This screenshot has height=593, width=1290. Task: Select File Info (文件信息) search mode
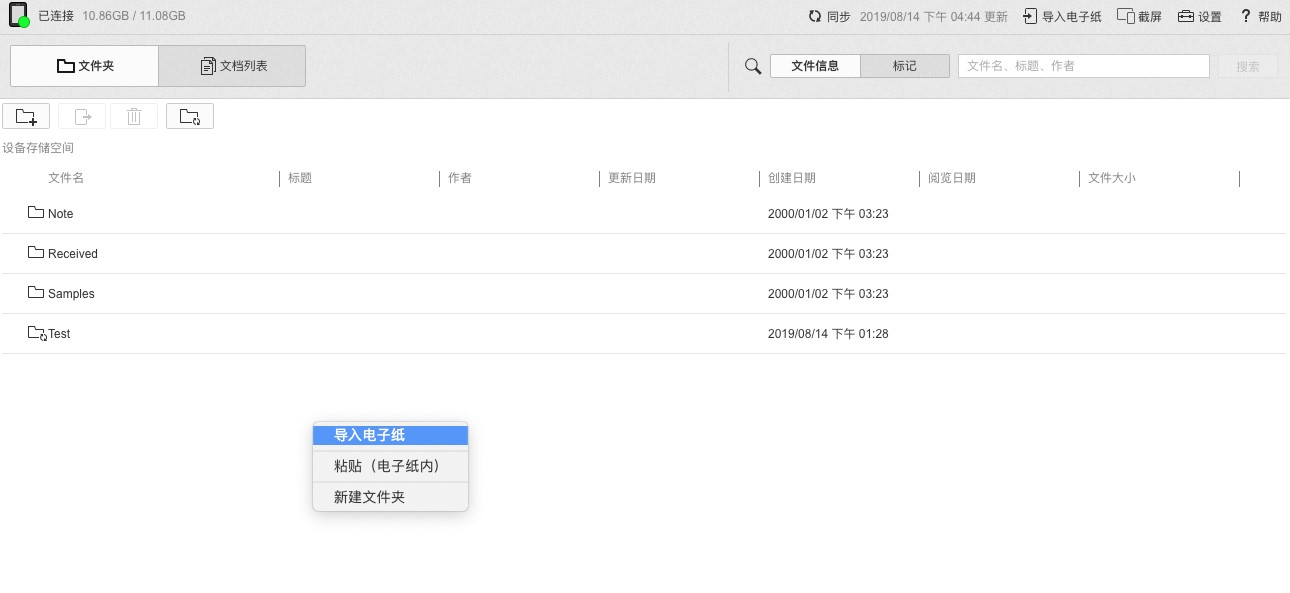tap(815, 66)
